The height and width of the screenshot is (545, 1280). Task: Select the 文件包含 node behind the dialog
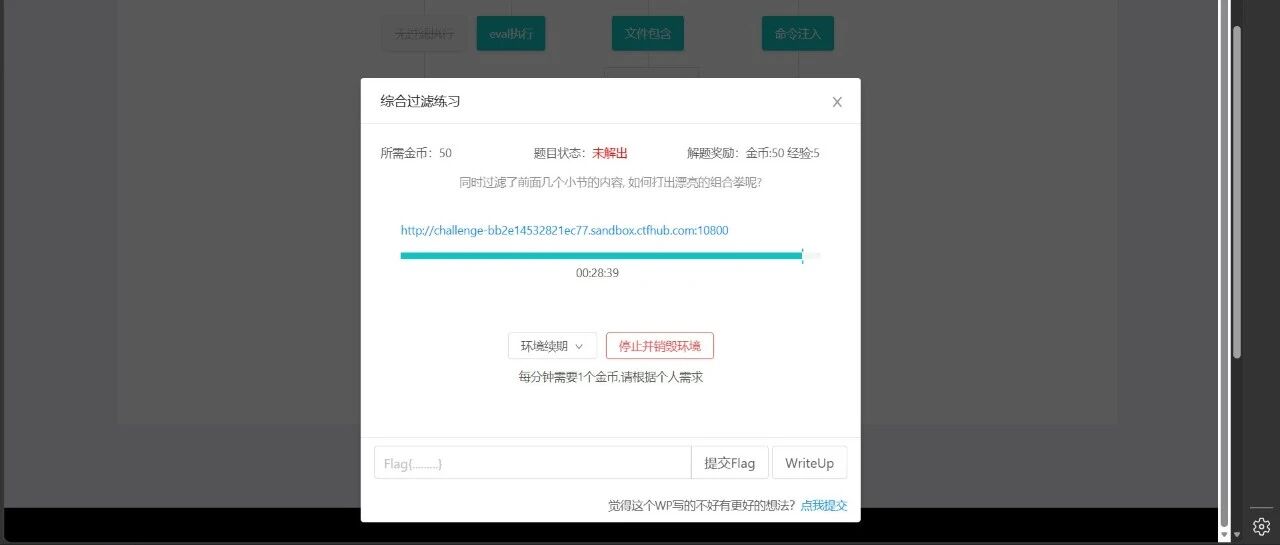point(648,33)
